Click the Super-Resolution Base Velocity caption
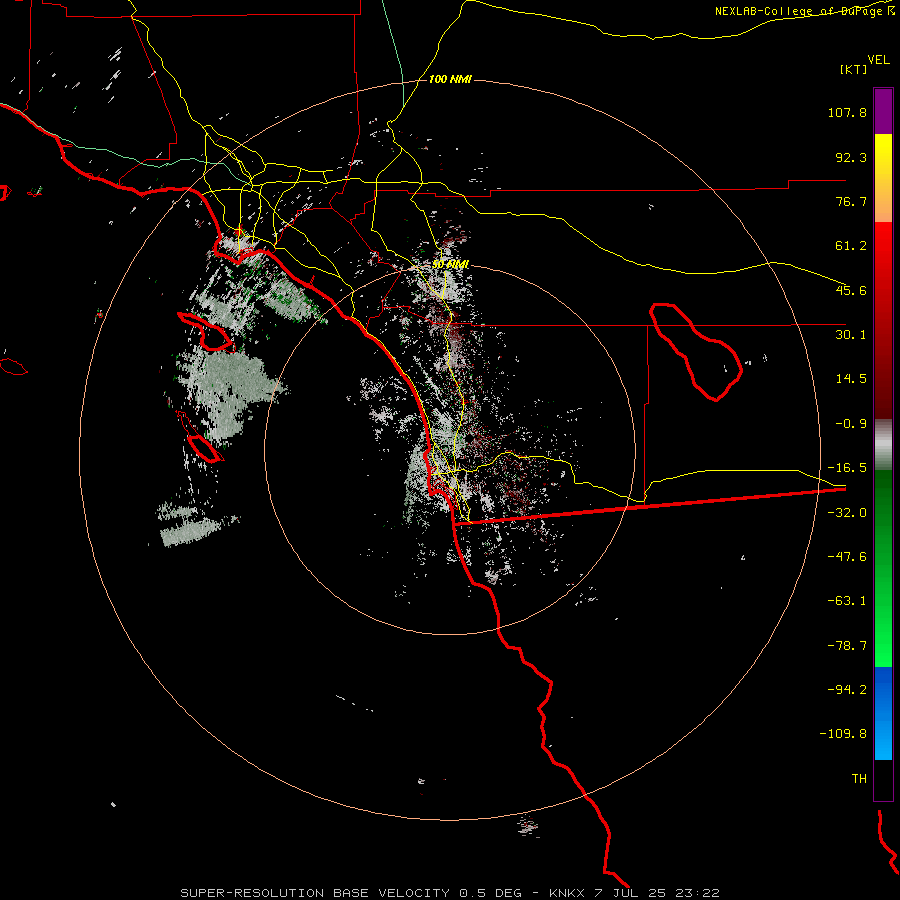 [x=449, y=893]
